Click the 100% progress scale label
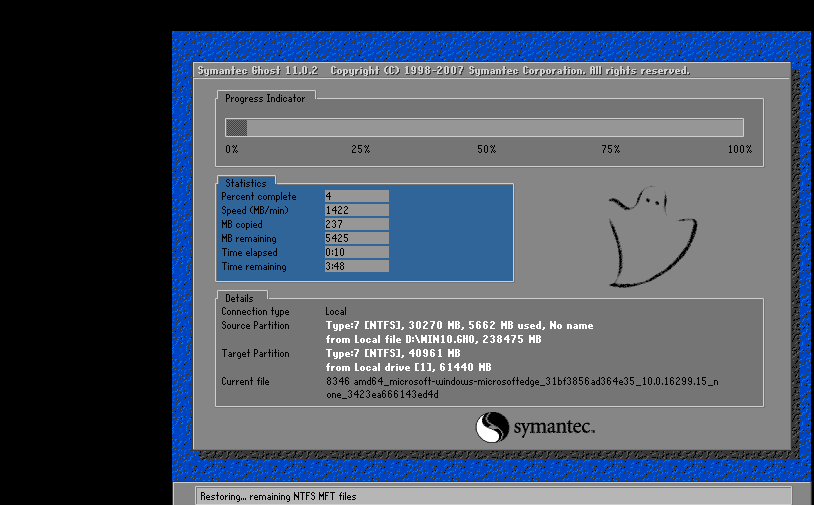Viewport: 814px width, 505px height. (x=740, y=149)
